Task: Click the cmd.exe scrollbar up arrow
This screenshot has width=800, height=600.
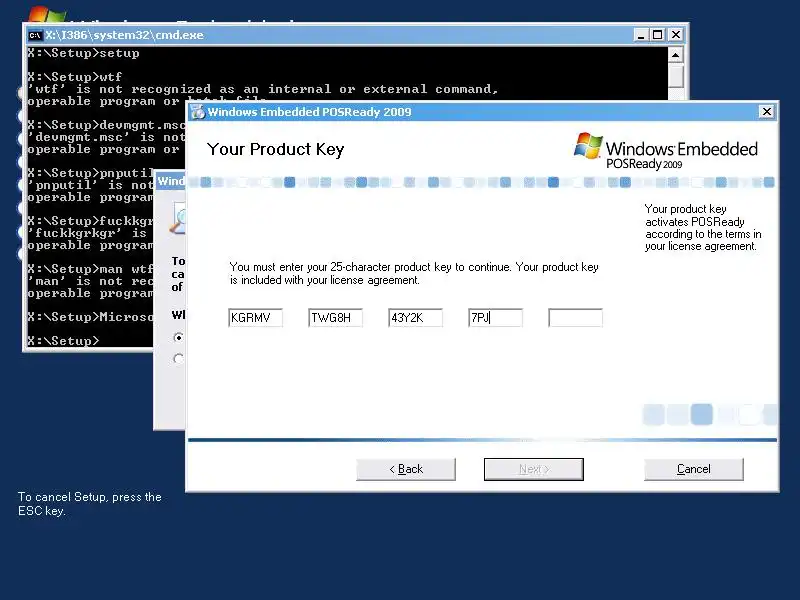Action: 676,55
